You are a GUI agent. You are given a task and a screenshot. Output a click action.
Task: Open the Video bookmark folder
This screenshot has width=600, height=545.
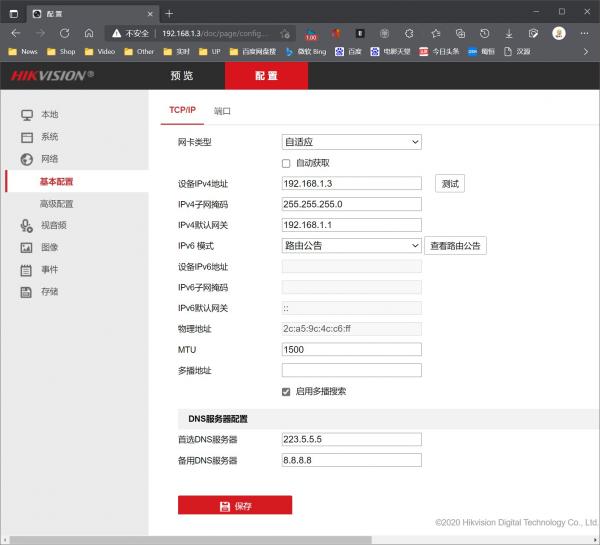[100, 52]
